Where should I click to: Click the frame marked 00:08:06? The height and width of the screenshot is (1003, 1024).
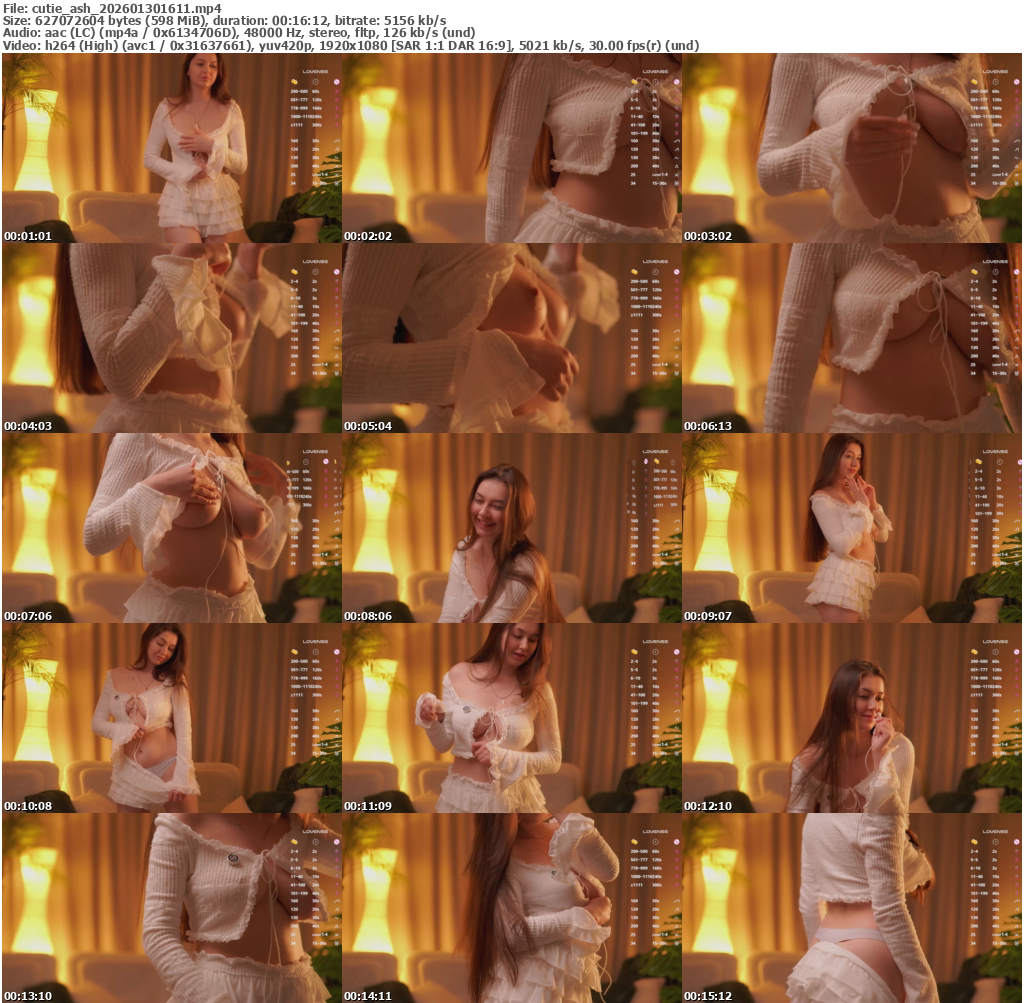click(x=511, y=528)
